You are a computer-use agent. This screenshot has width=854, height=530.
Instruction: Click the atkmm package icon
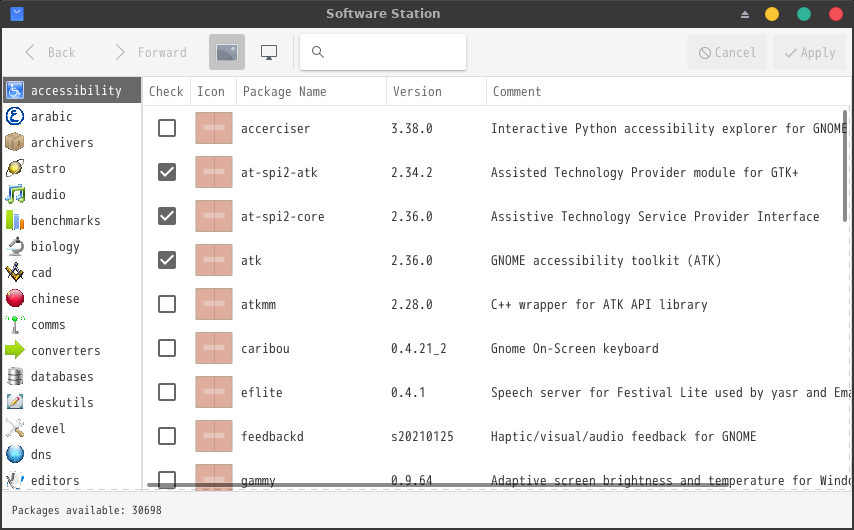[214, 304]
